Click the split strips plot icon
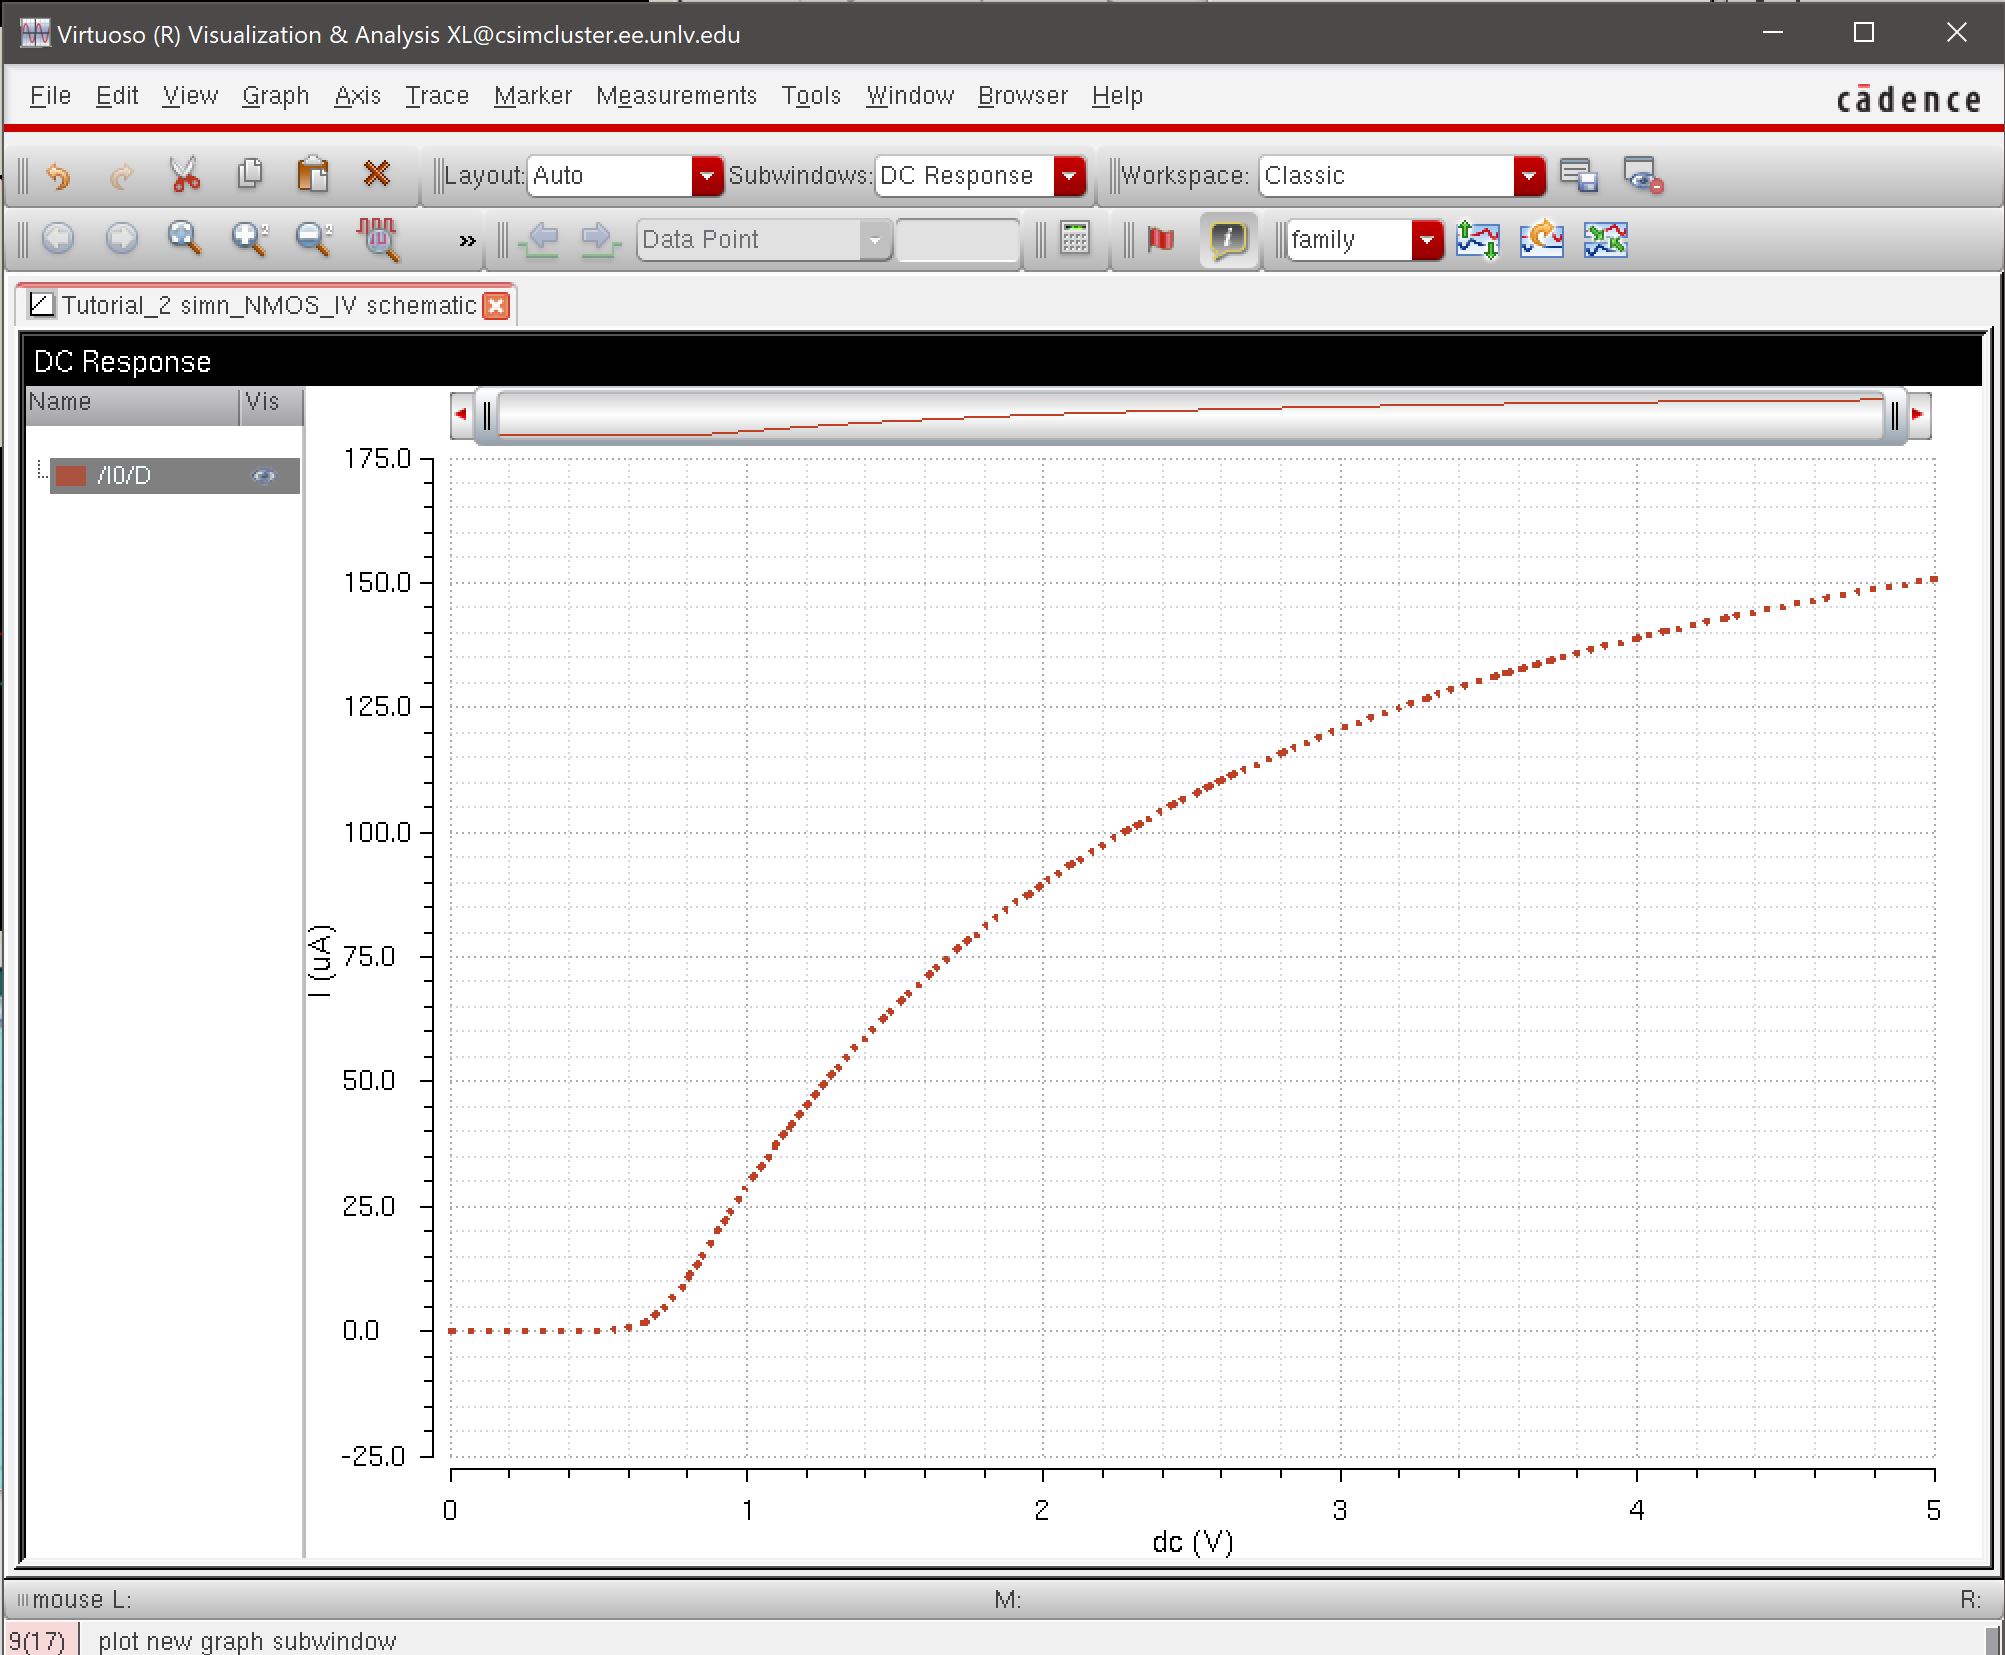This screenshot has width=2005, height=1655. (1477, 240)
